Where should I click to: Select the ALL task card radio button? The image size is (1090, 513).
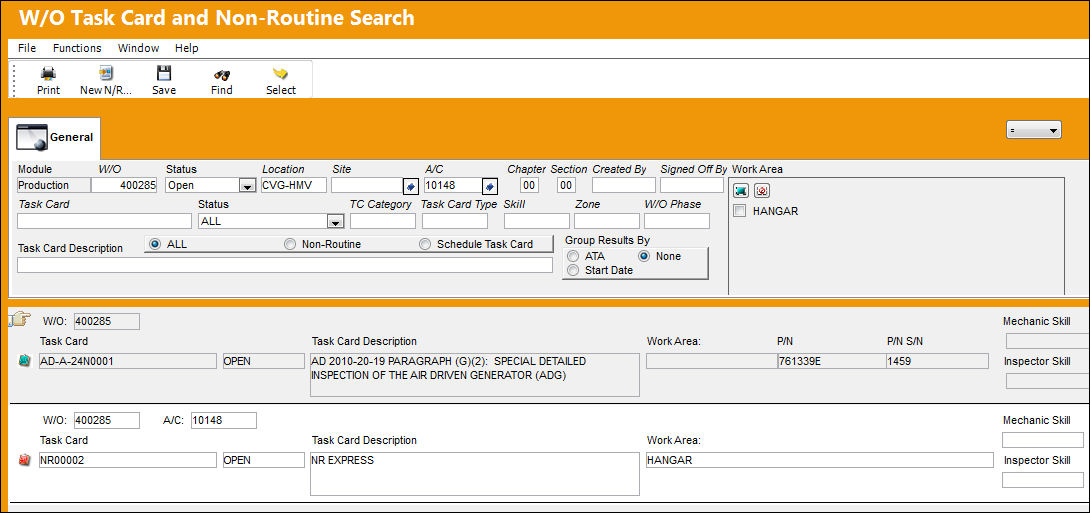(155, 244)
